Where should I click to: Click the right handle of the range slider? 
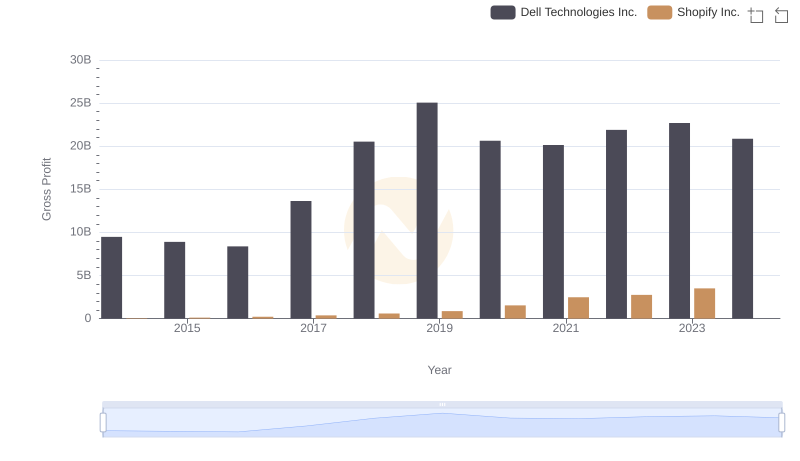(x=781, y=423)
